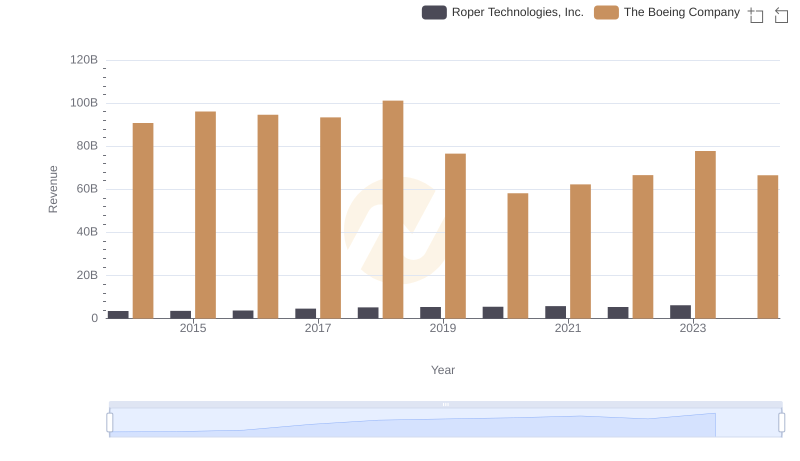The width and height of the screenshot is (800, 461).
Task: Click the 2017 x-axis label
Action: 318,328
